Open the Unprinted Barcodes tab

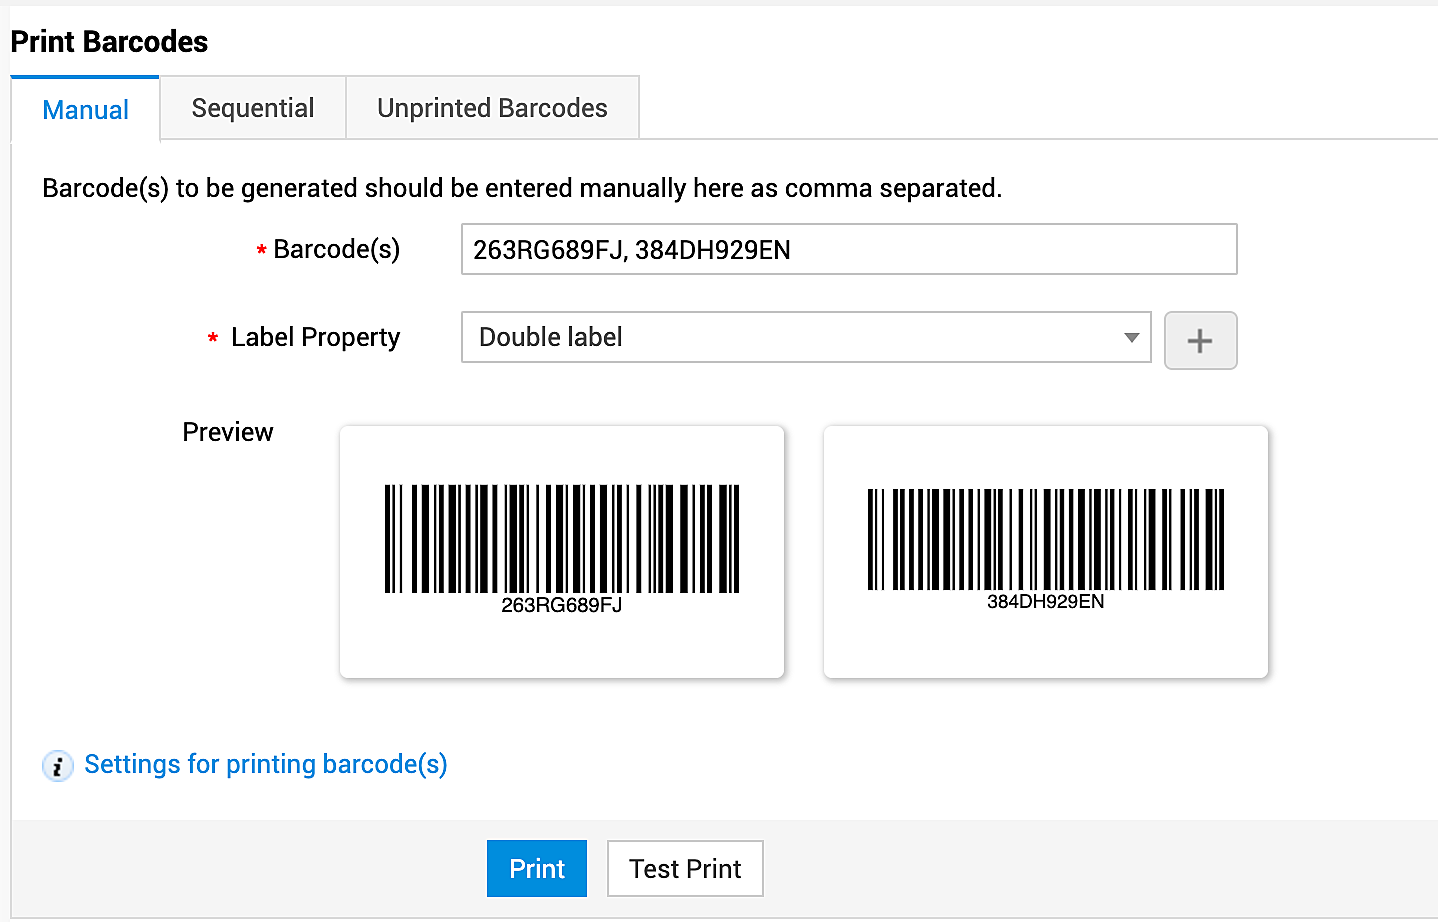pos(492,108)
